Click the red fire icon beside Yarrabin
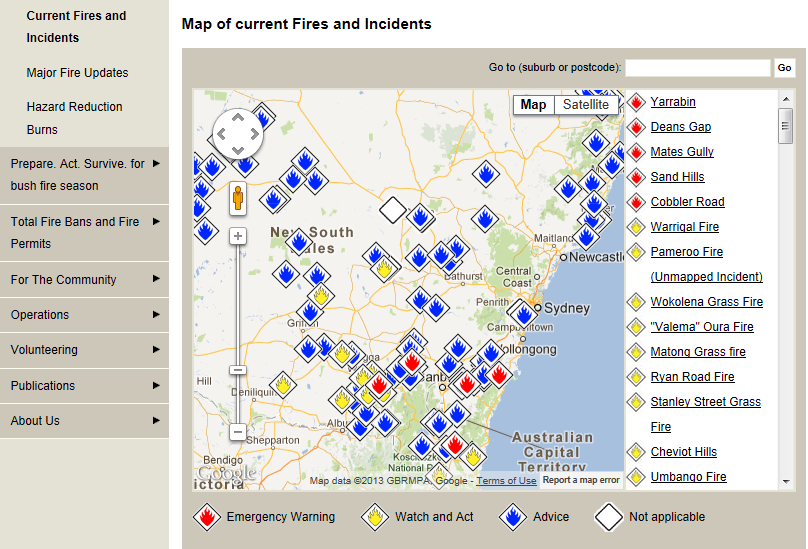The width and height of the screenshot is (808, 549). (x=636, y=102)
